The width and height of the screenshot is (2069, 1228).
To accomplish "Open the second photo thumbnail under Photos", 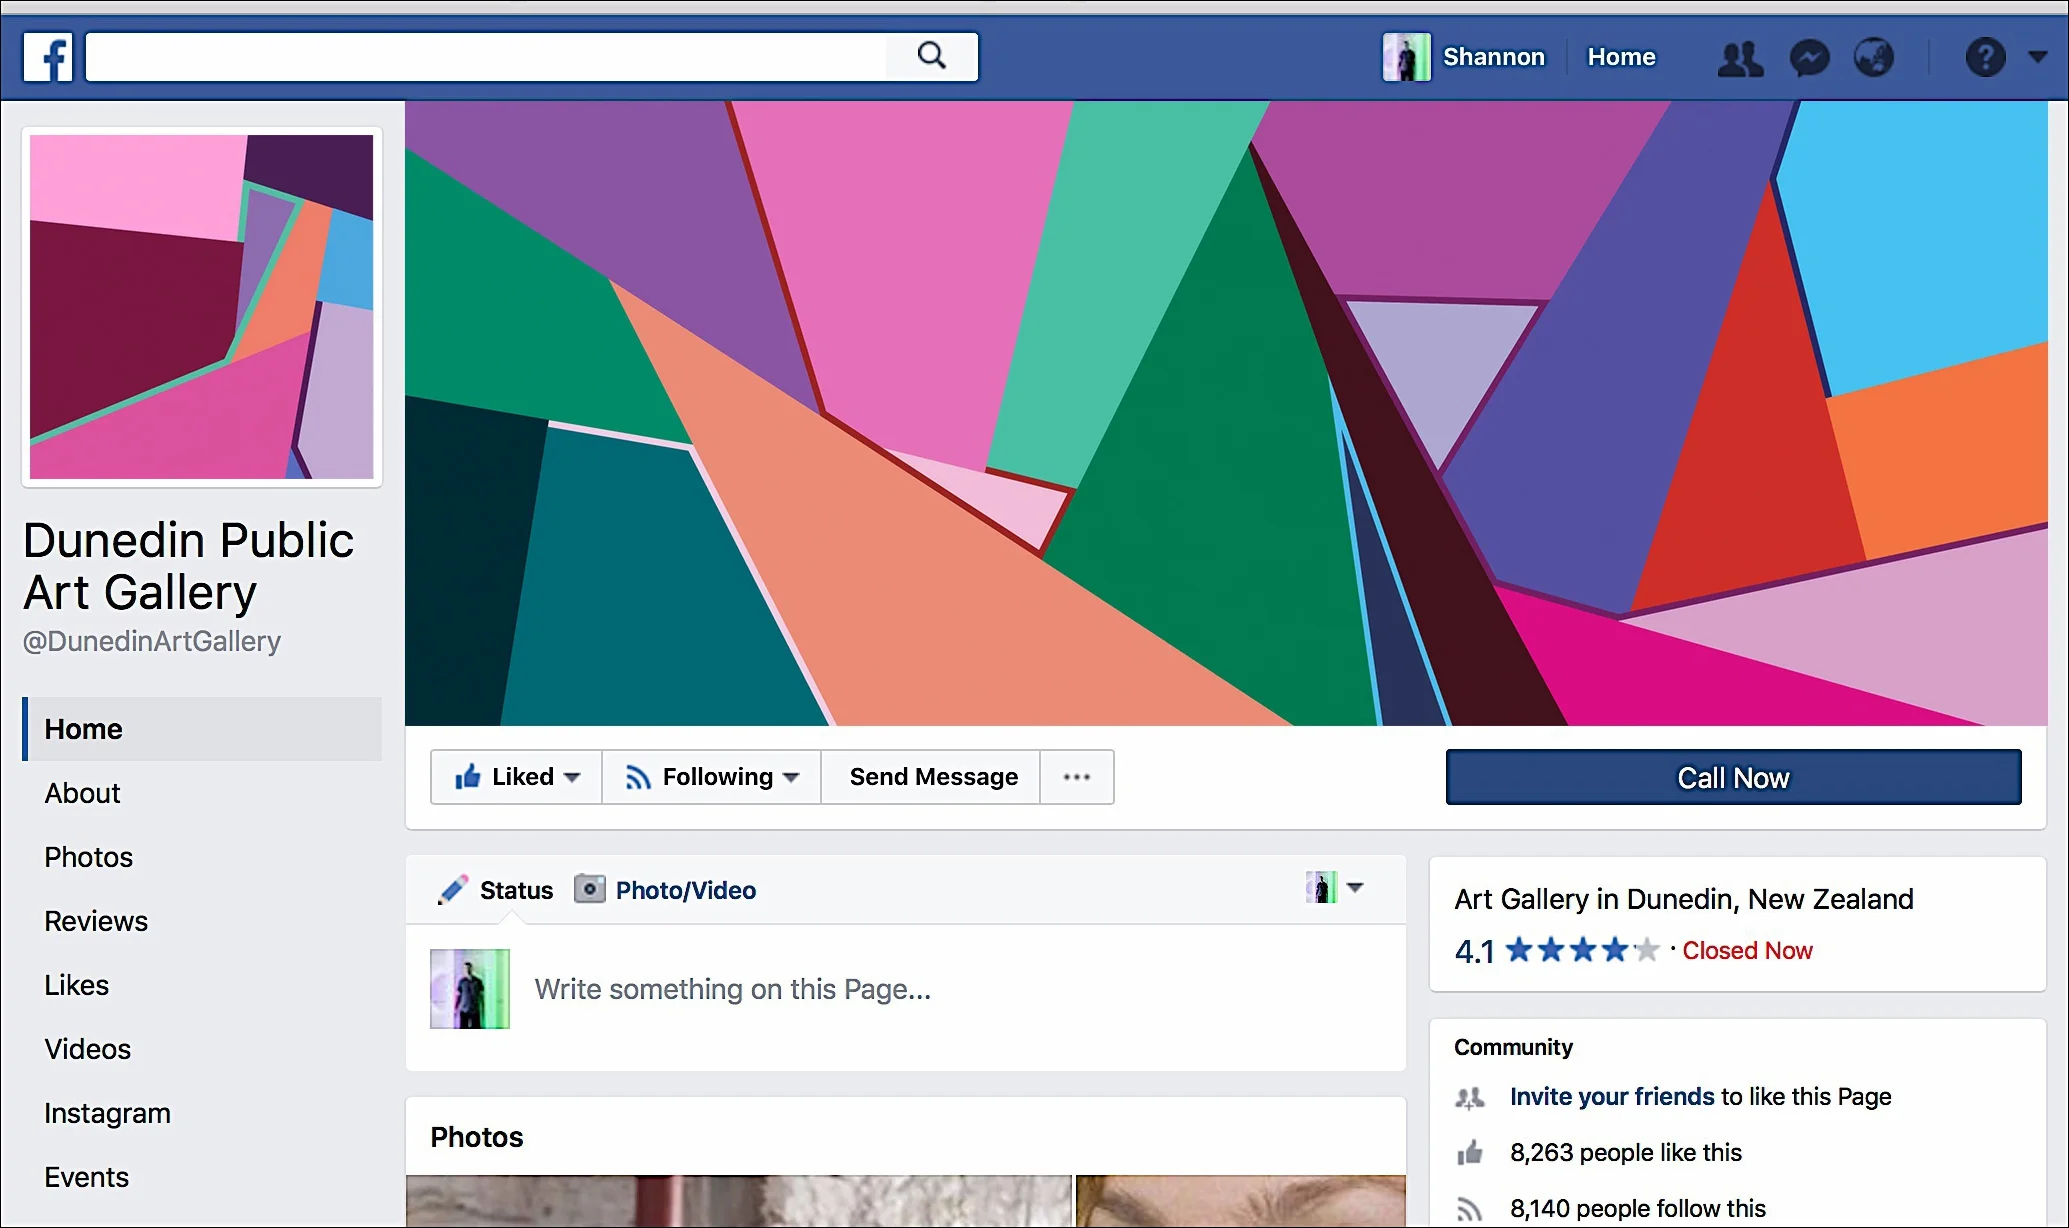I will (1241, 1201).
